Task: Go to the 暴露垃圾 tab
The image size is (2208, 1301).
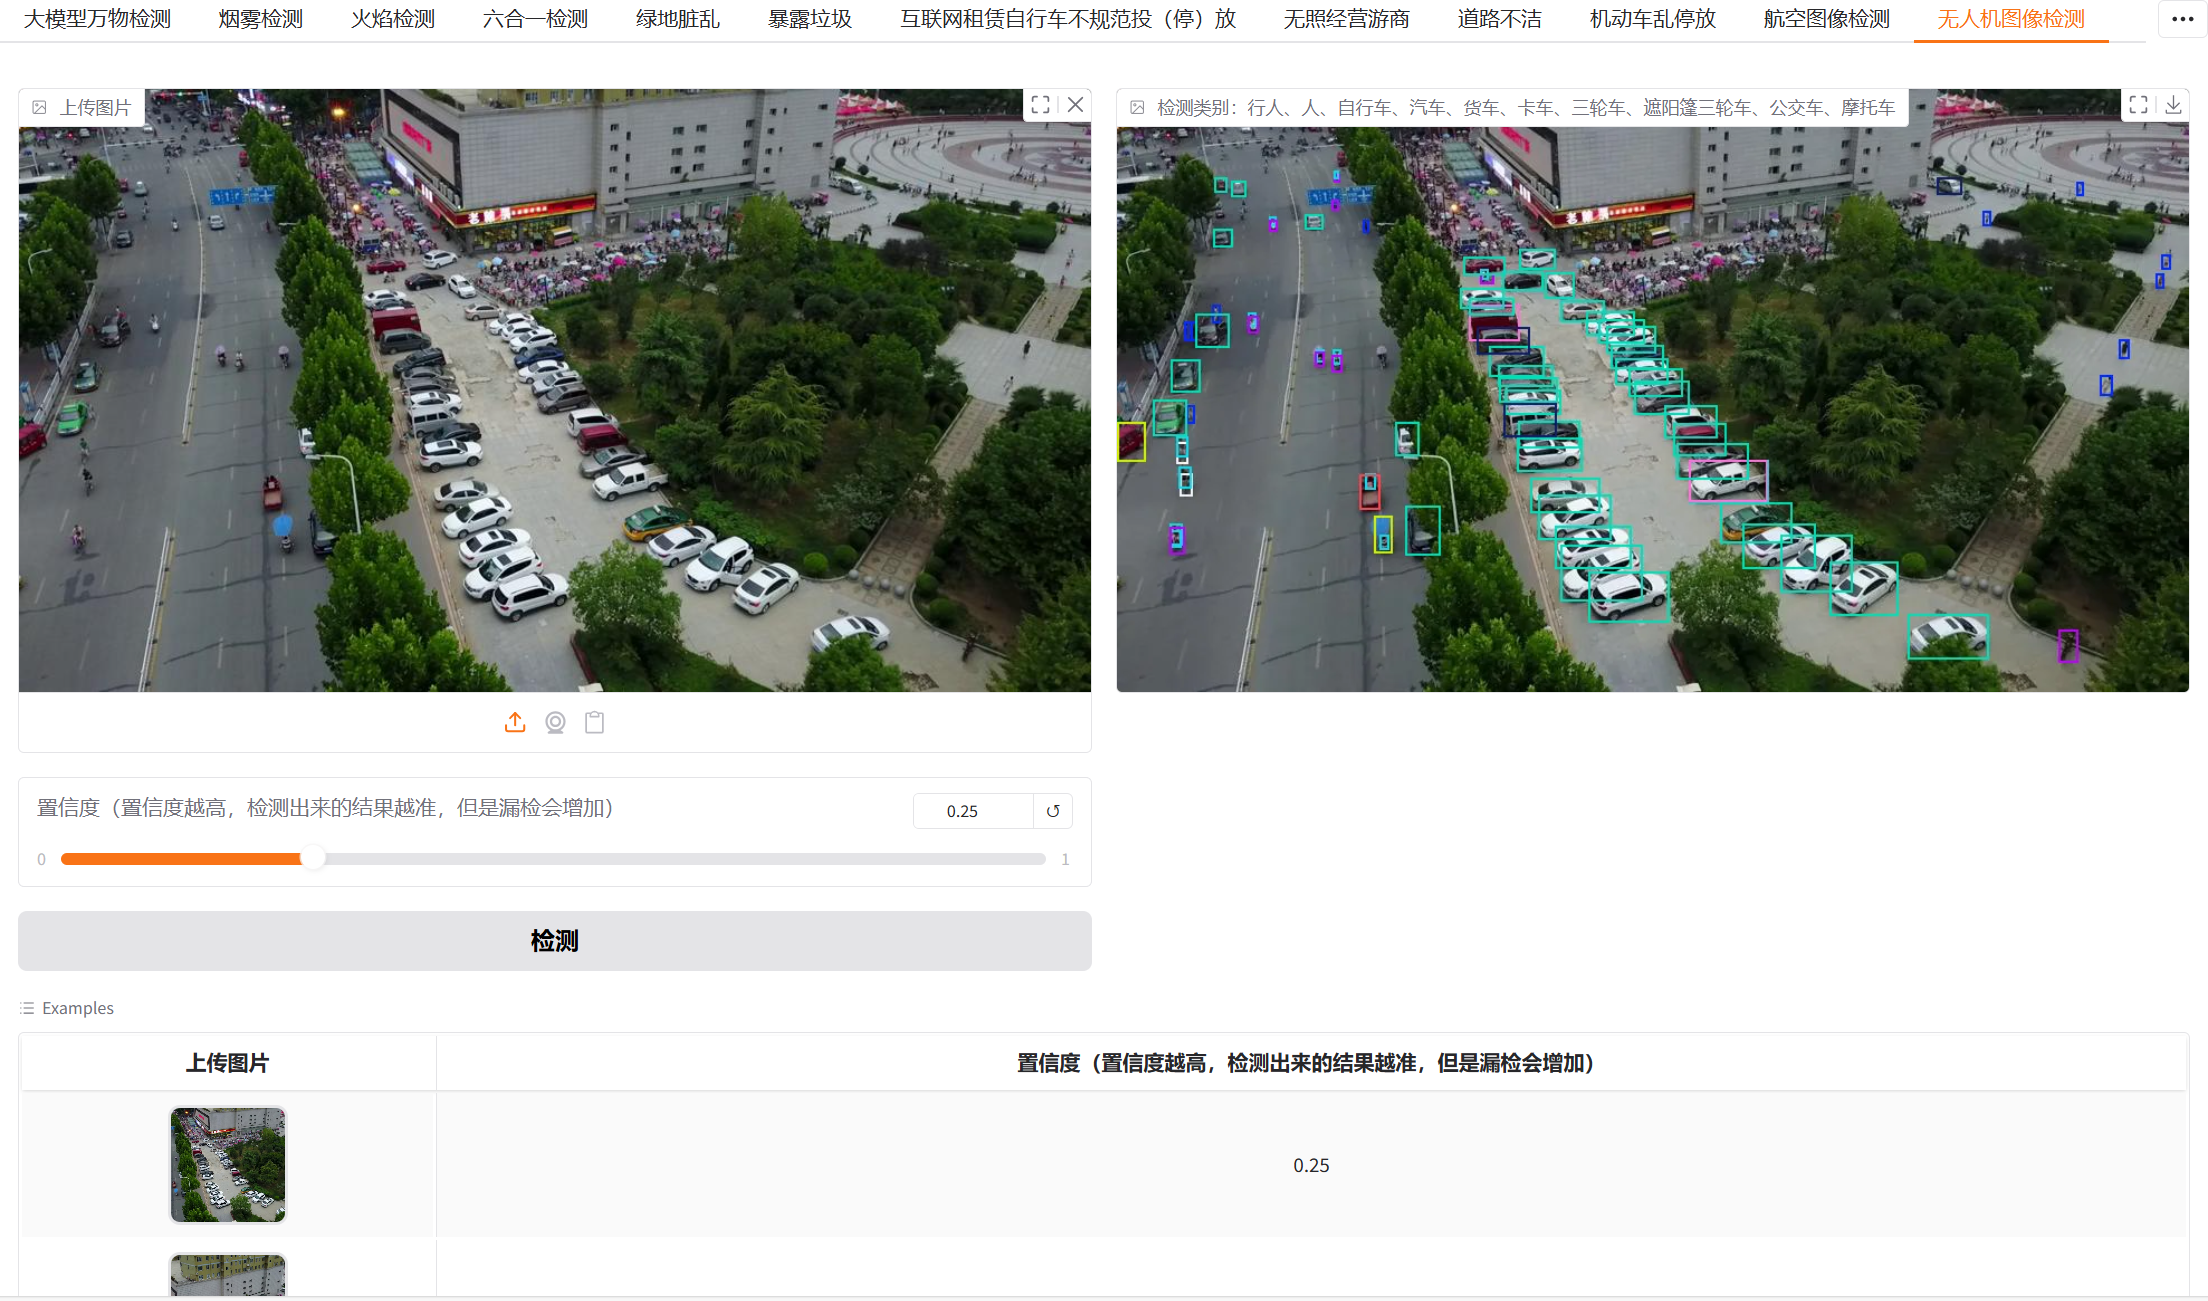Action: 809,19
